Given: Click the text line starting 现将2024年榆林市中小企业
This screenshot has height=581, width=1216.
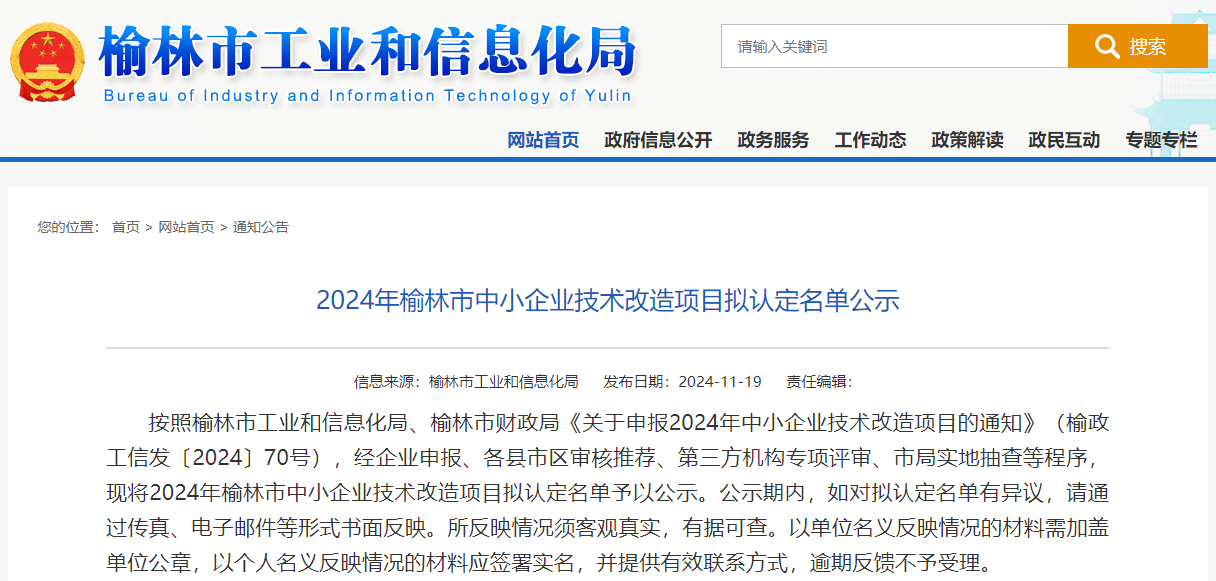Looking at the screenshot, I should pyautogui.click(x=608, y=493).
